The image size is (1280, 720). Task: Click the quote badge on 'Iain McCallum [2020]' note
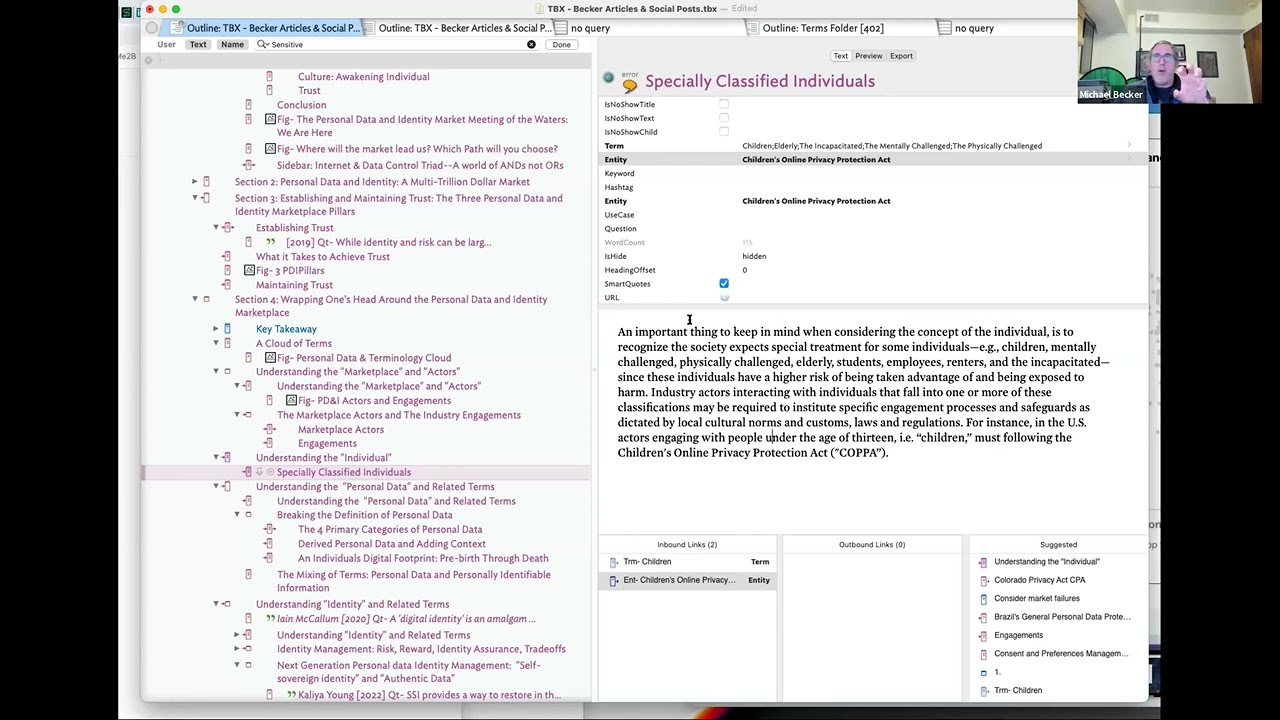coord(270,619)
